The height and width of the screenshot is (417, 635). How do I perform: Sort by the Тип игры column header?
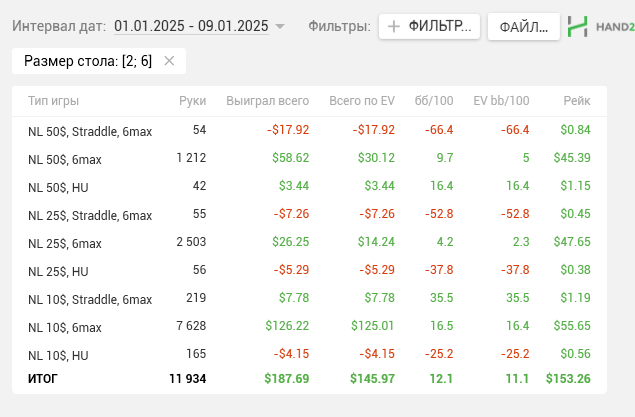pos(54,101)
